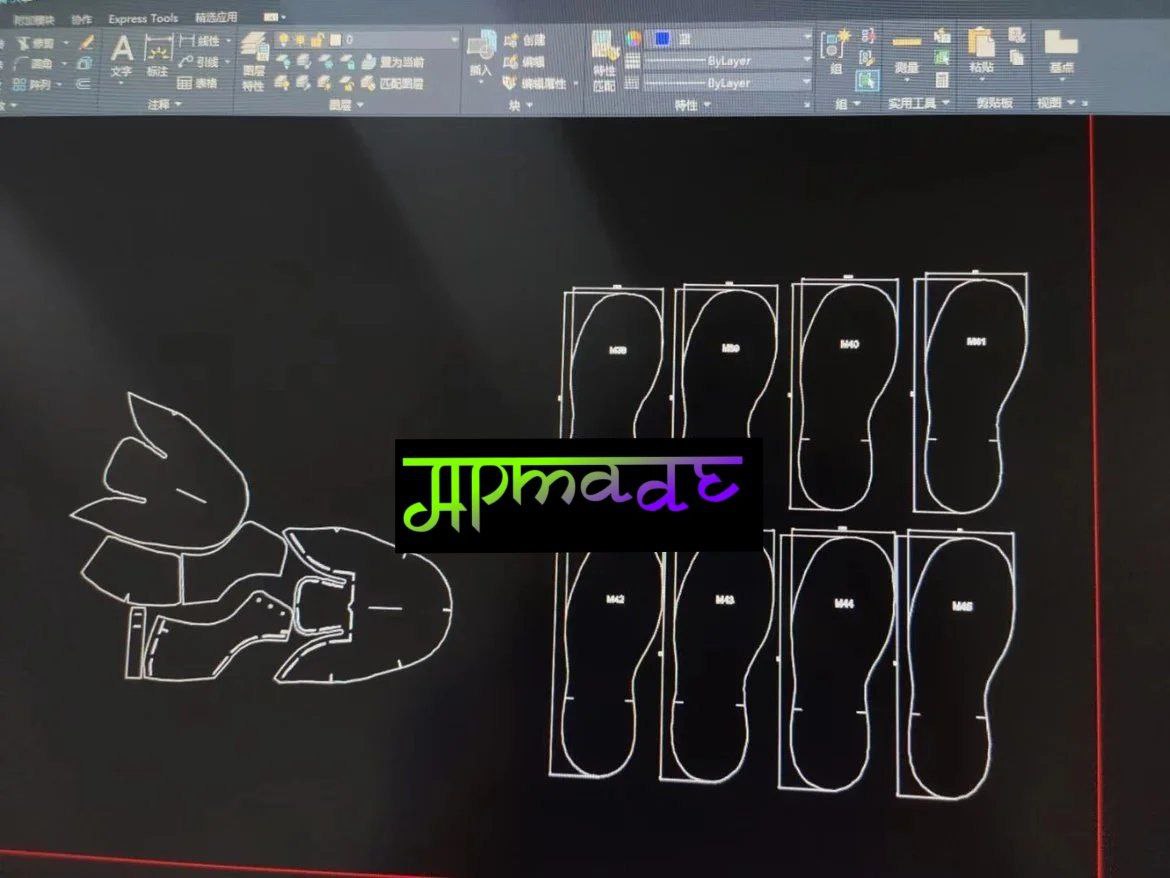Click the Paste (粘贴) icon
The image size is (1170, 878).
981,51
